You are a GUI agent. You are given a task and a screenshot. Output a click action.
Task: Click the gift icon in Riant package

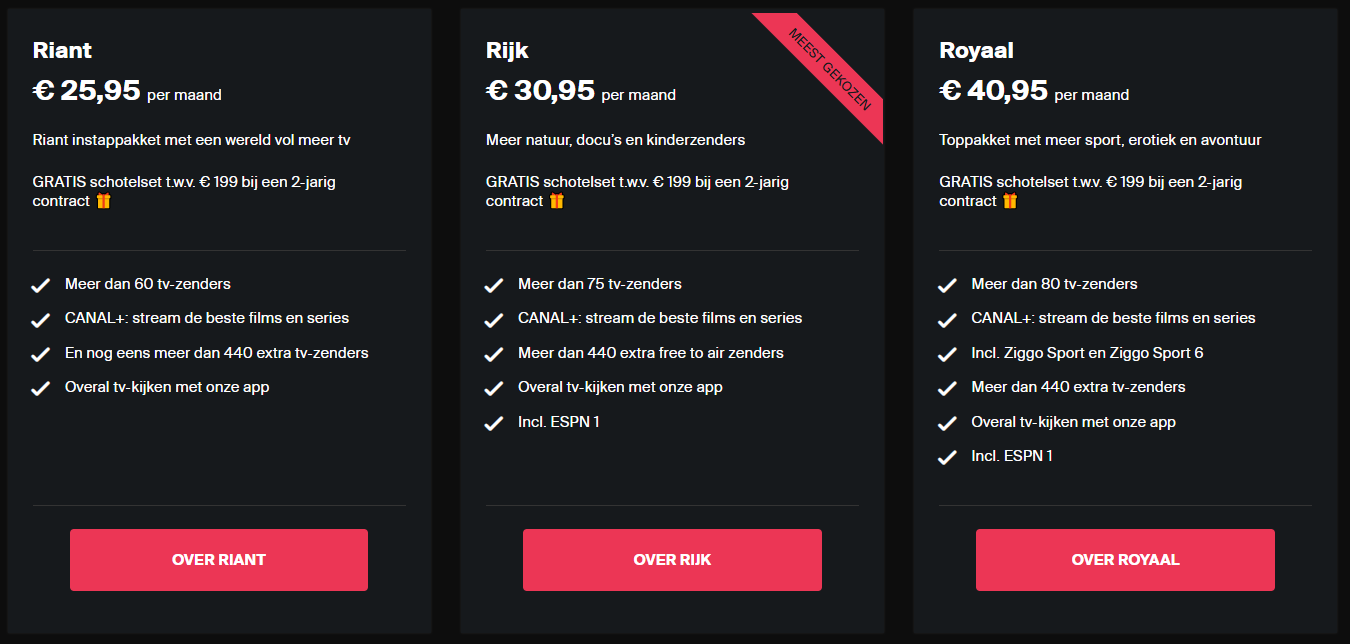point(104,201)
